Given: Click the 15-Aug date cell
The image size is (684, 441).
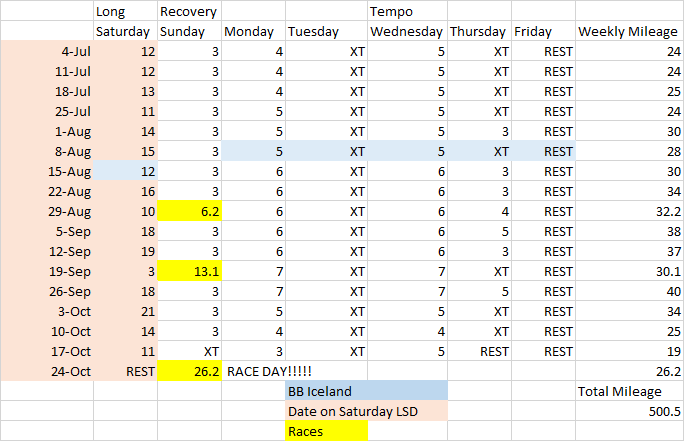Looking at the screenshot, I should click(x=47, y=171).
